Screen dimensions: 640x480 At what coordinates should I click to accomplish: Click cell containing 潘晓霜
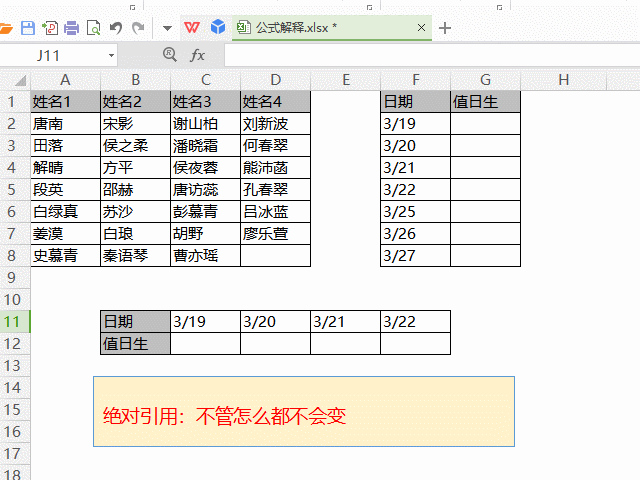click(205, 146)
